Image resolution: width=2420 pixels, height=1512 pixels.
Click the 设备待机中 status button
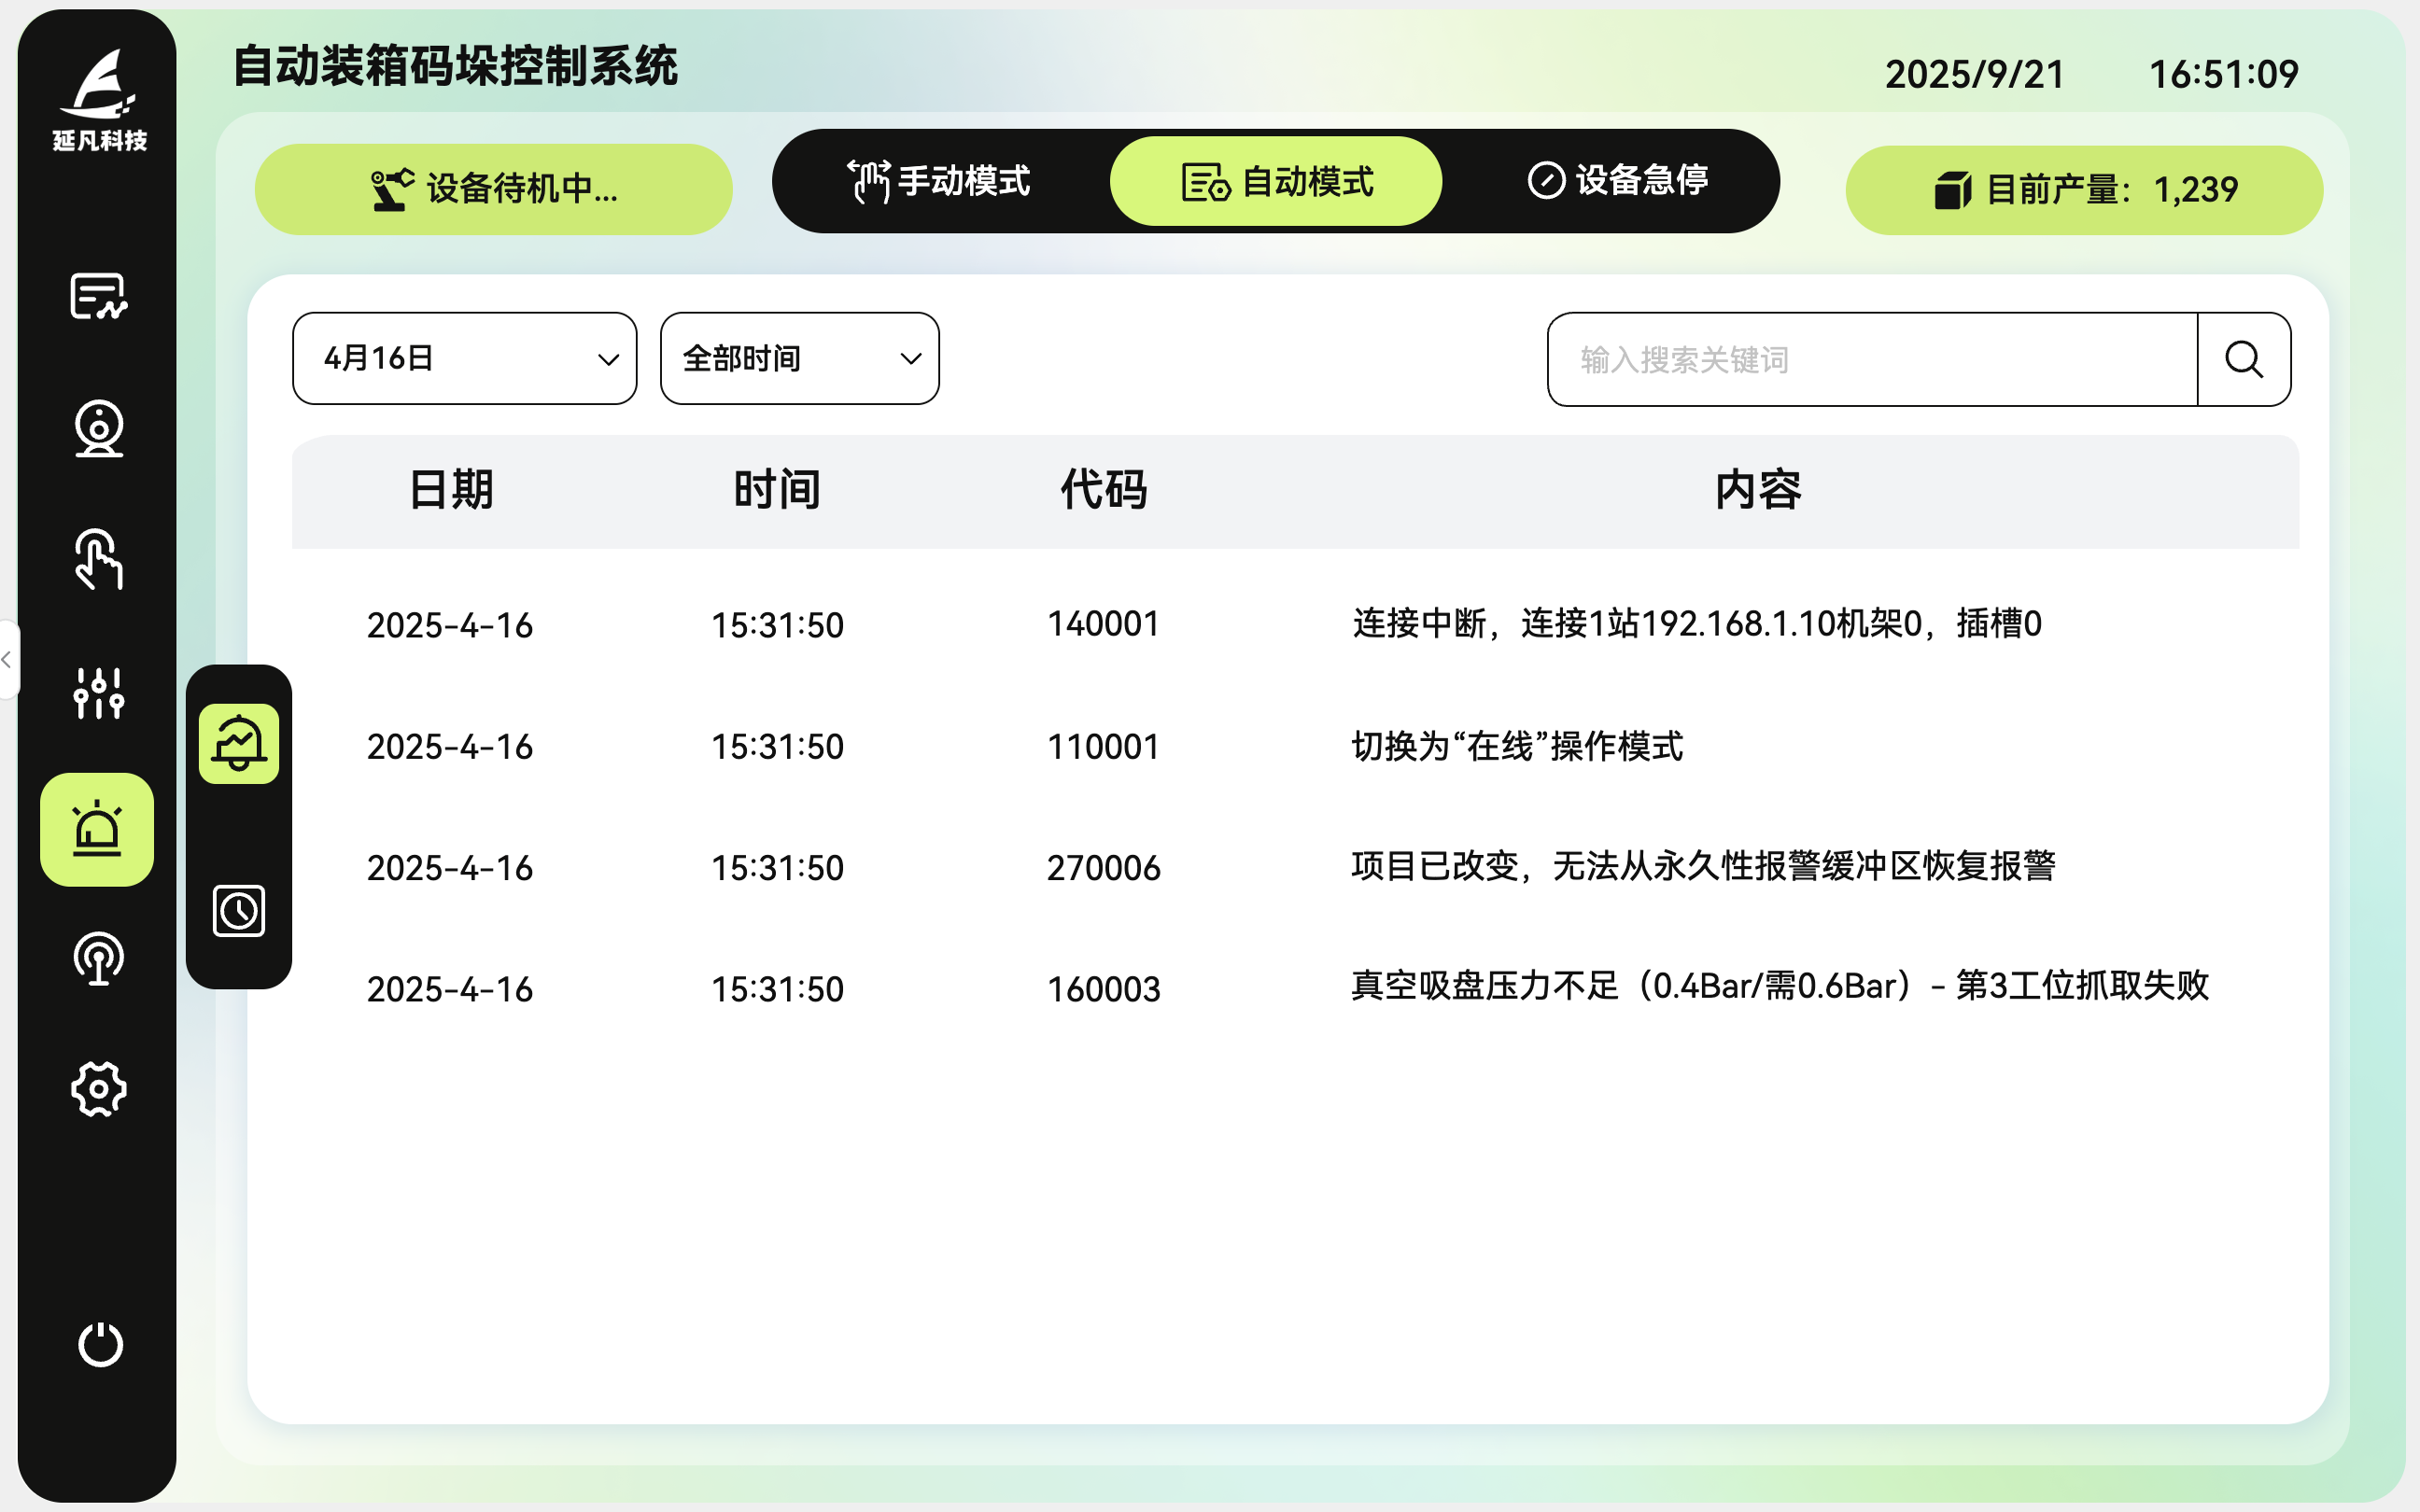click(493, 189)
